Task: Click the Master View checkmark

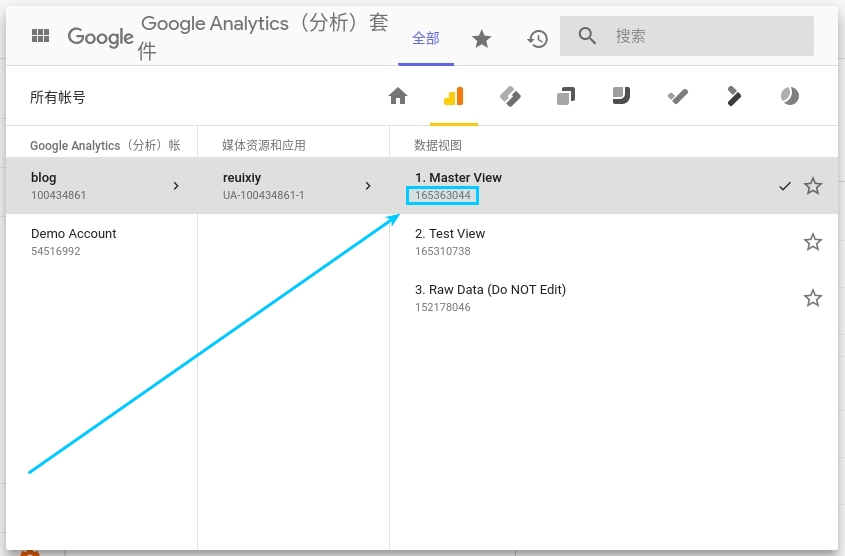Action: pyautogui.click(x=785, y=186)
